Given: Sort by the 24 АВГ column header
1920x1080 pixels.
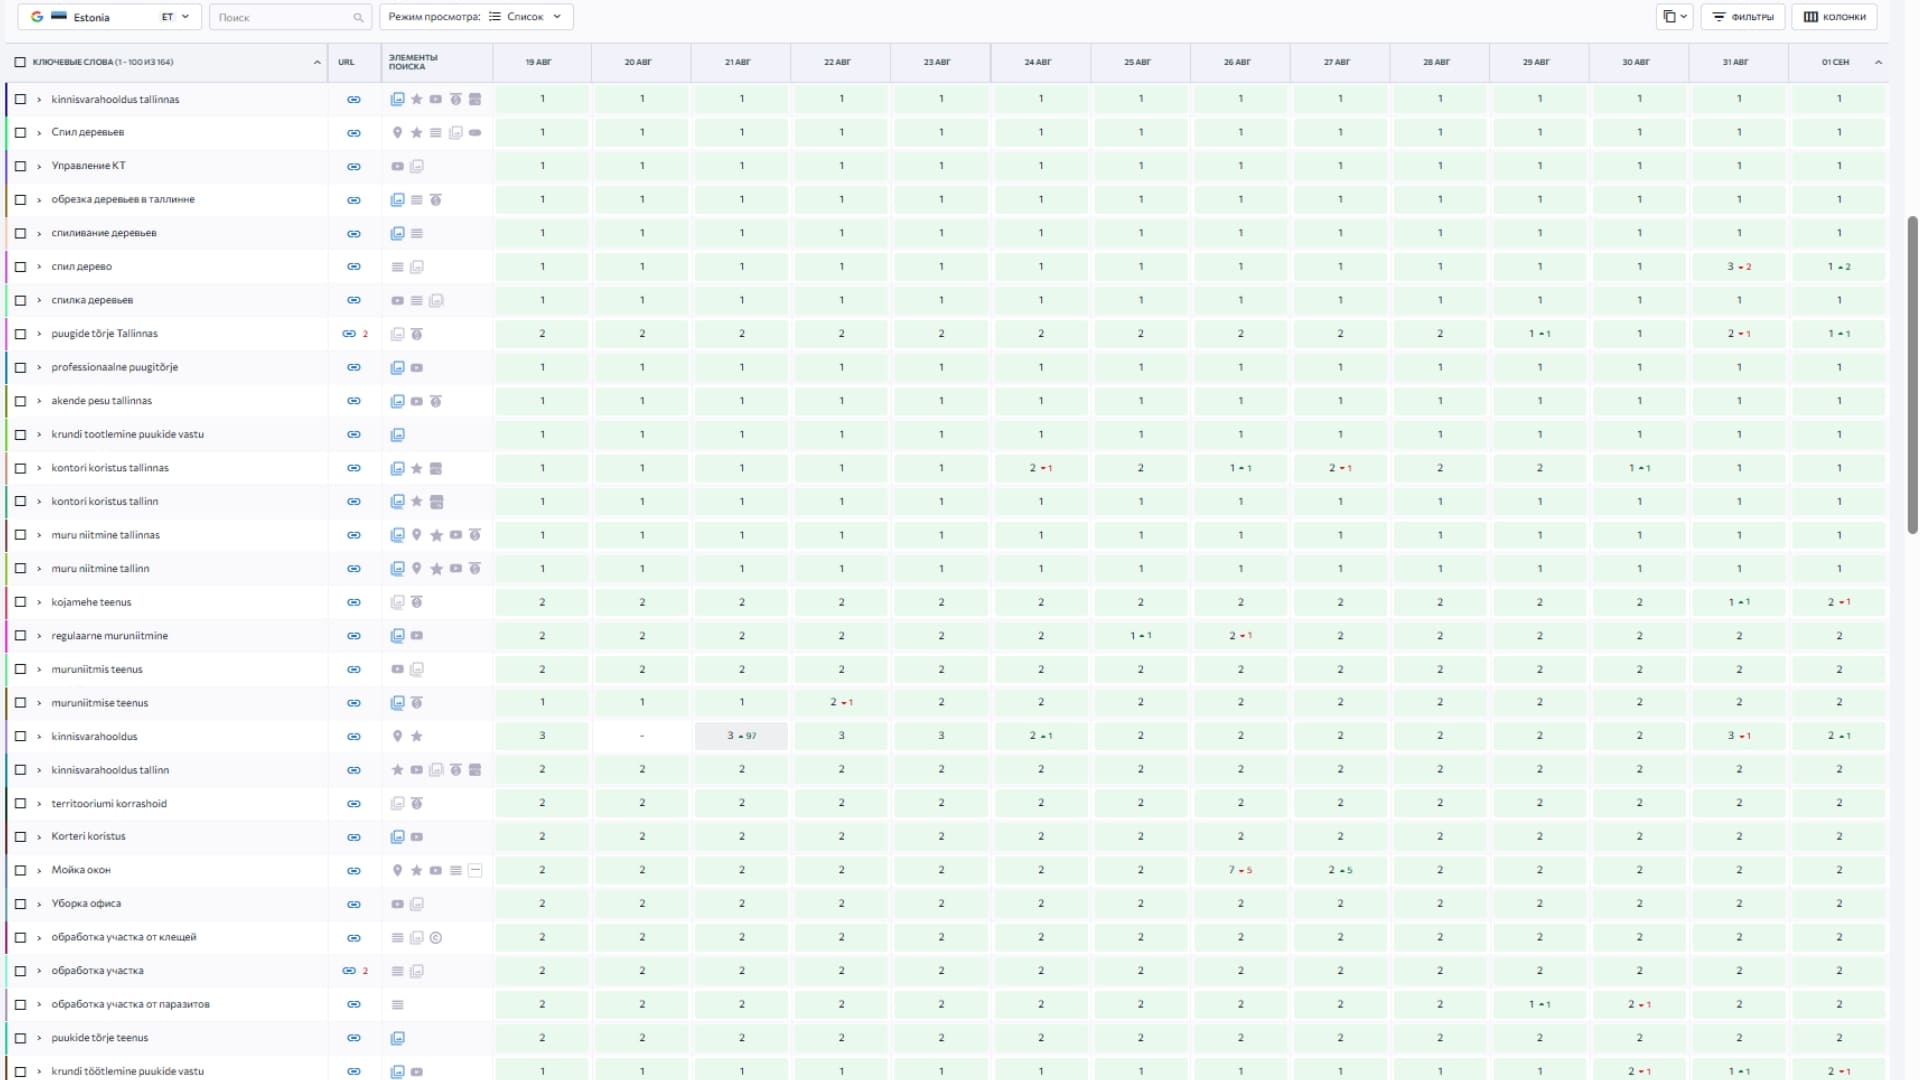Looking at the screenshot, I should [1038, 62].
